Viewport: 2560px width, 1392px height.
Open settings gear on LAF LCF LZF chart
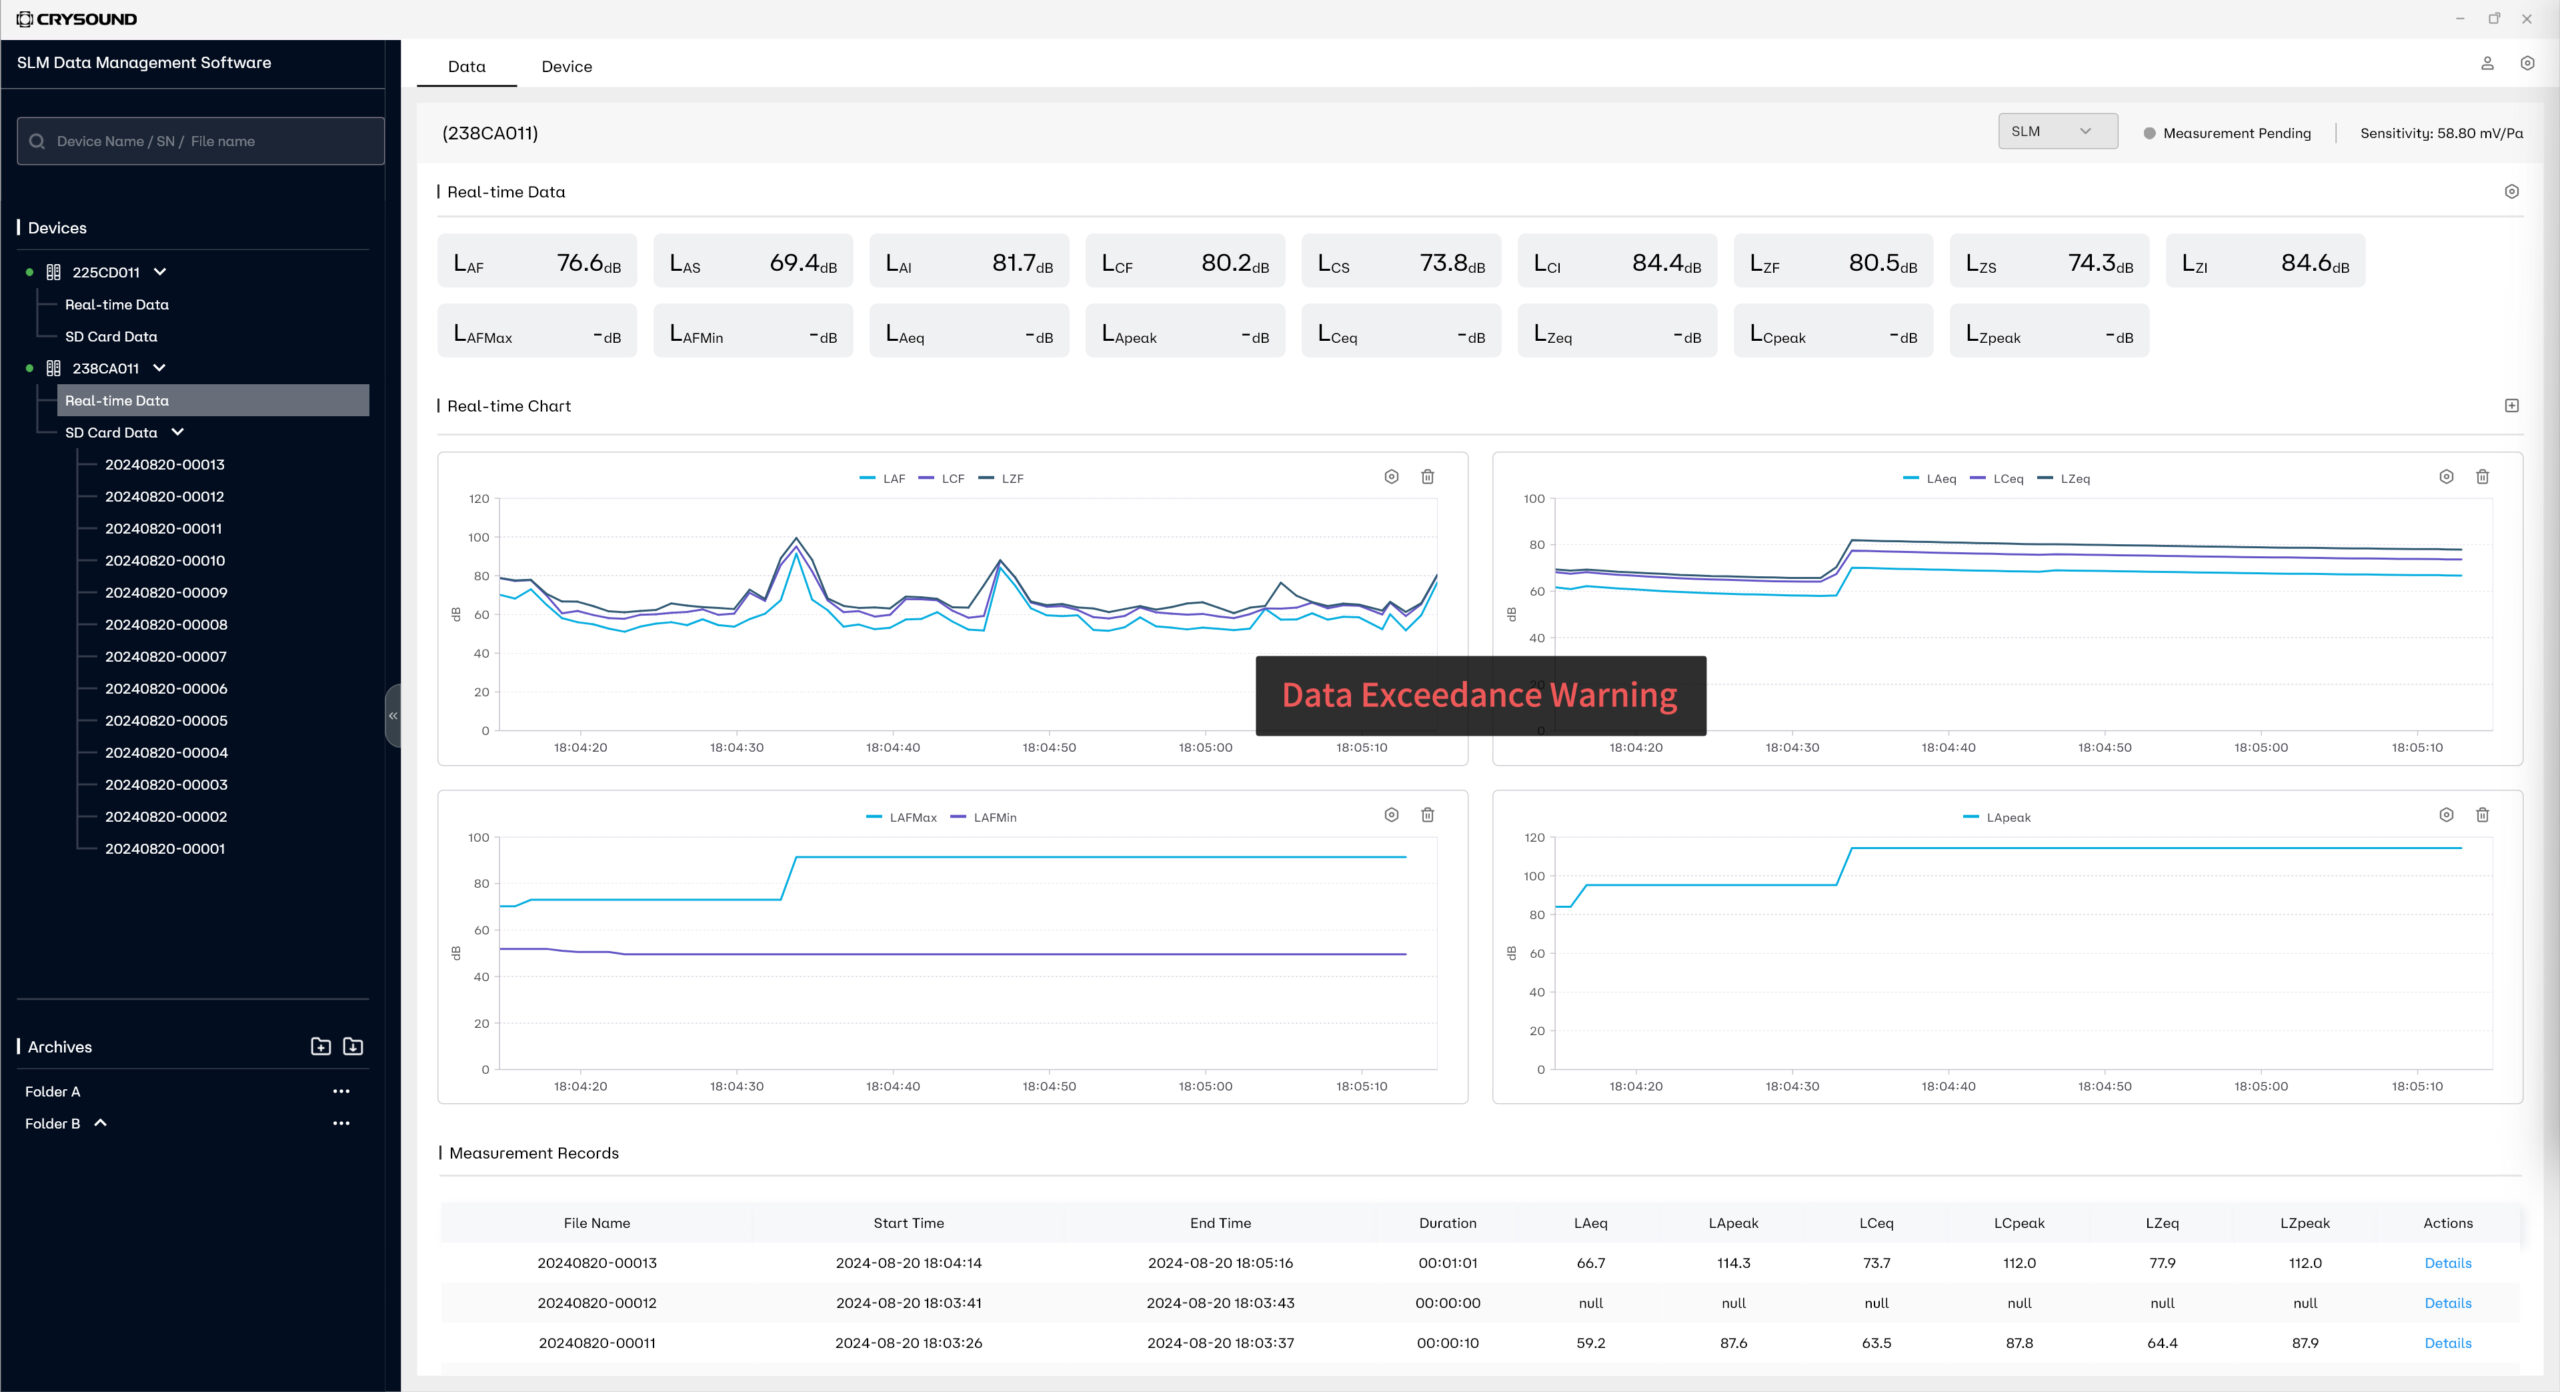[1391, 477]
